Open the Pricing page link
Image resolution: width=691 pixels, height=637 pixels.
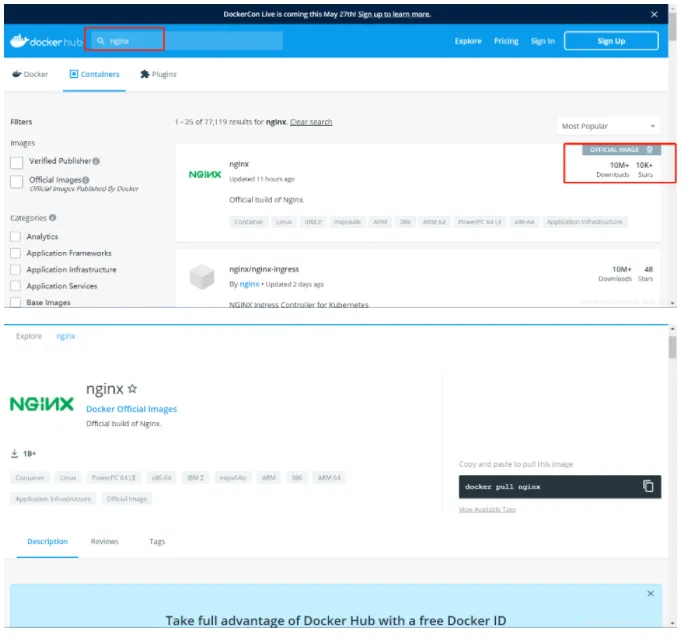[x=506, y=41]
